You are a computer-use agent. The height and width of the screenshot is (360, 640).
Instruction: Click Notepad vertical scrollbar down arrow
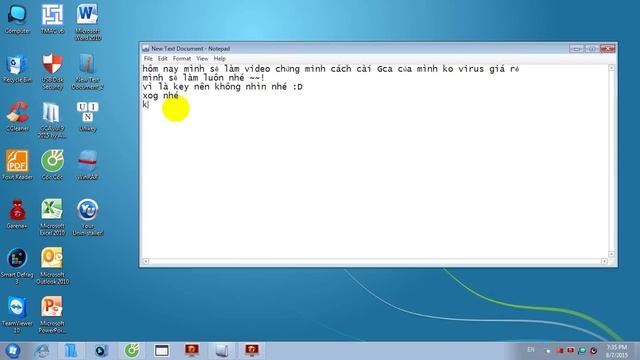click(x=611, y=254)
